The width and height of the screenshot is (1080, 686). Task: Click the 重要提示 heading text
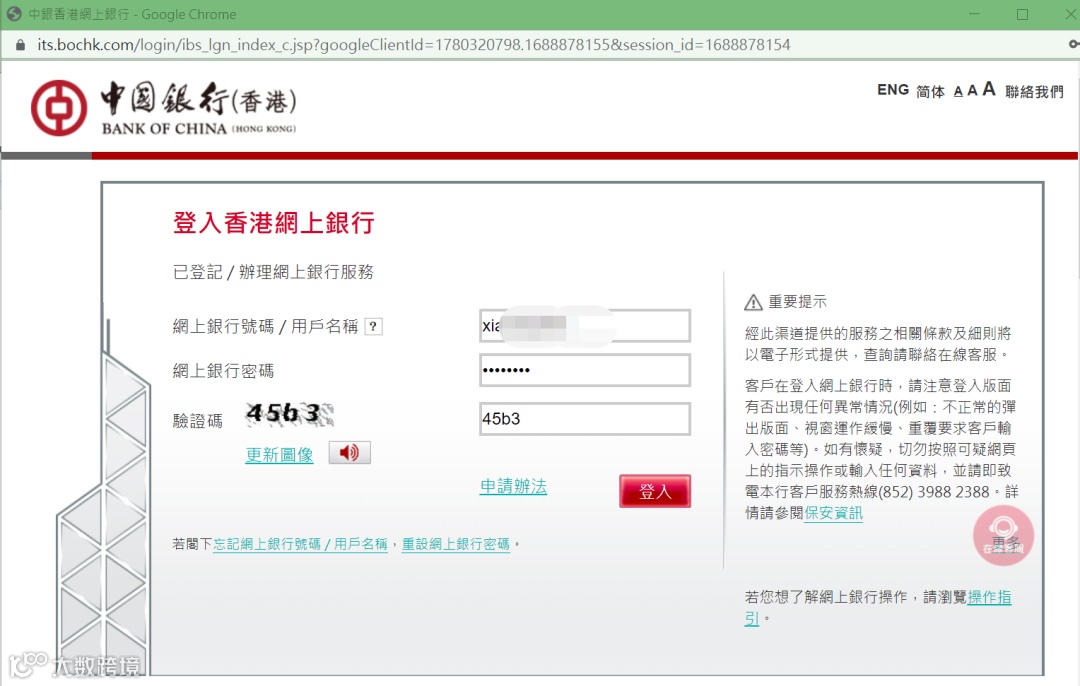coord(797,302)
